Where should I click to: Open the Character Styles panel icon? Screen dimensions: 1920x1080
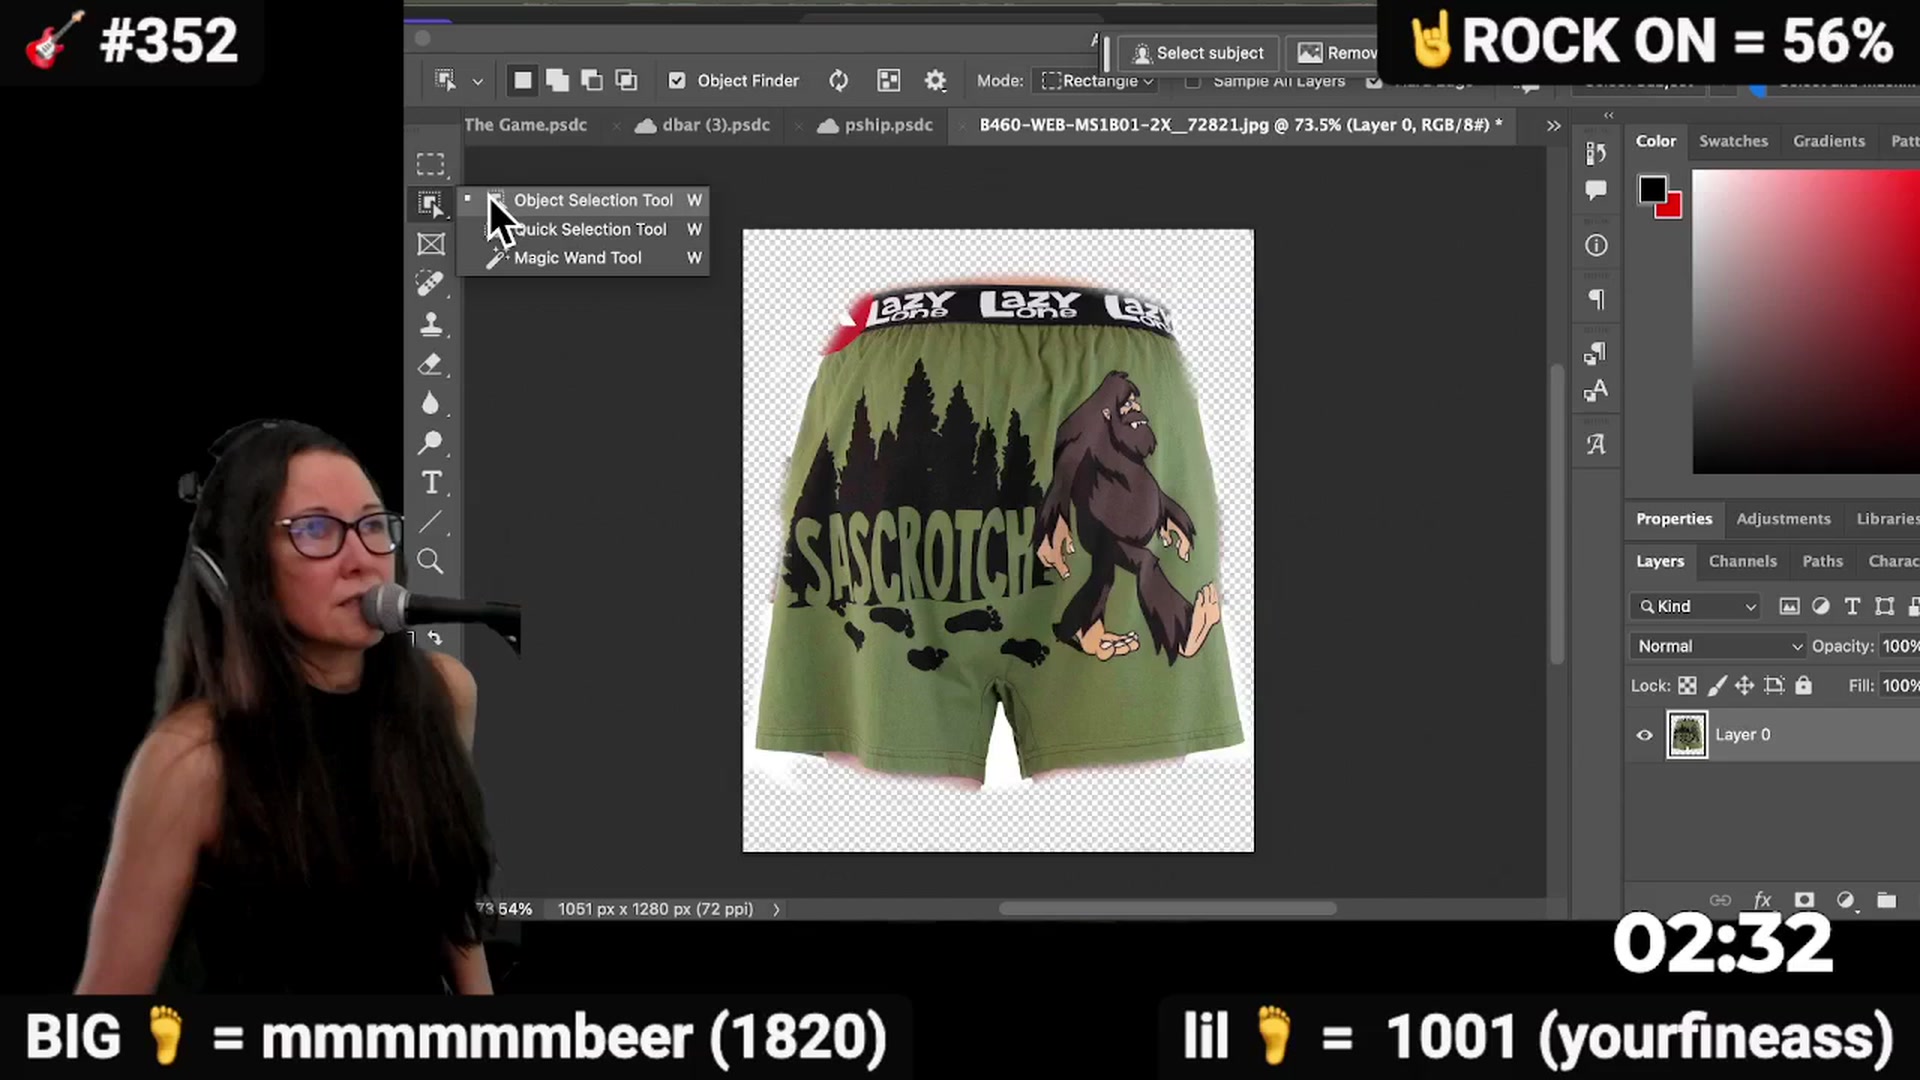point(1596,390)
